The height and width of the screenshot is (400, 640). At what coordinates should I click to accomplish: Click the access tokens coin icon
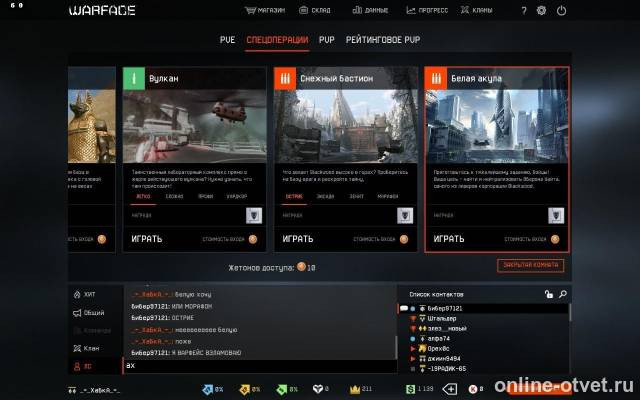(x=301, y=267)
